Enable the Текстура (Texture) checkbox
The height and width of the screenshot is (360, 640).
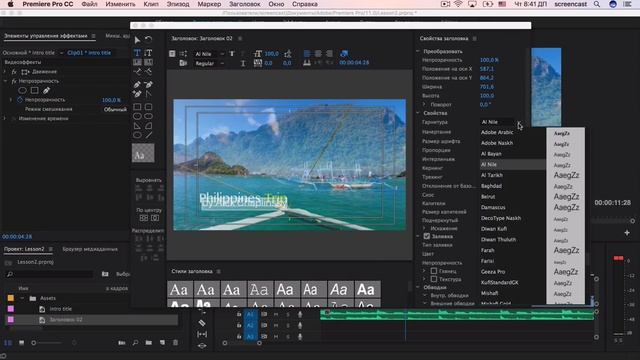pyautogui.click(x=434, y=279)
